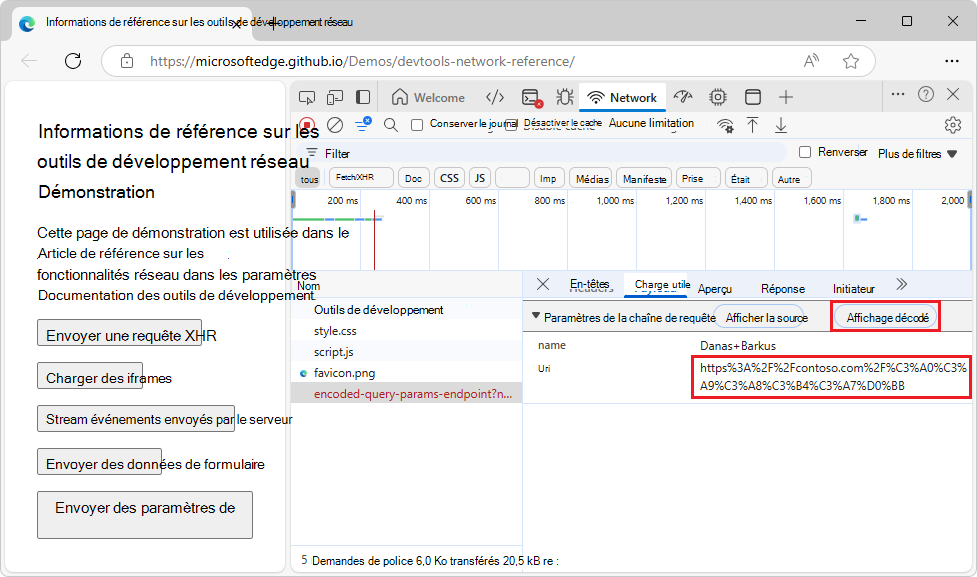Collapse Paramètres de la chaîne de requête
This screenshot has width=977, height=577.
coord(535,317)
